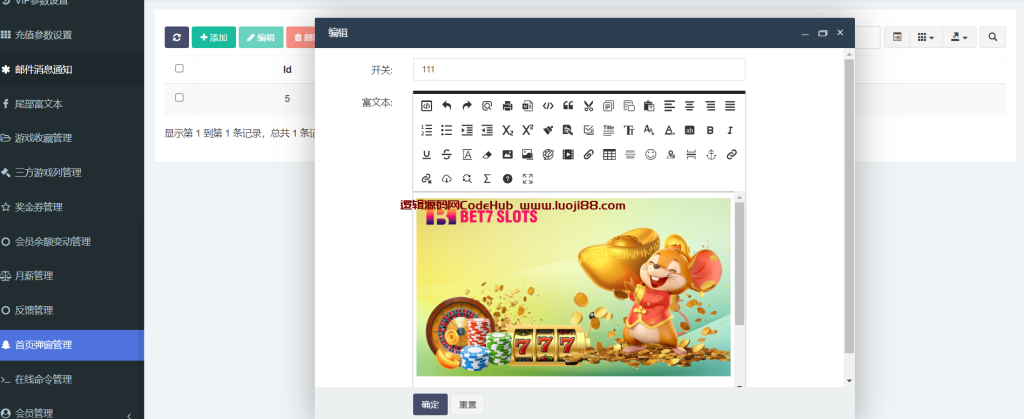Click the refresh table button
The height and width of the screenshot is (419, 1024).
click(176, 37)
